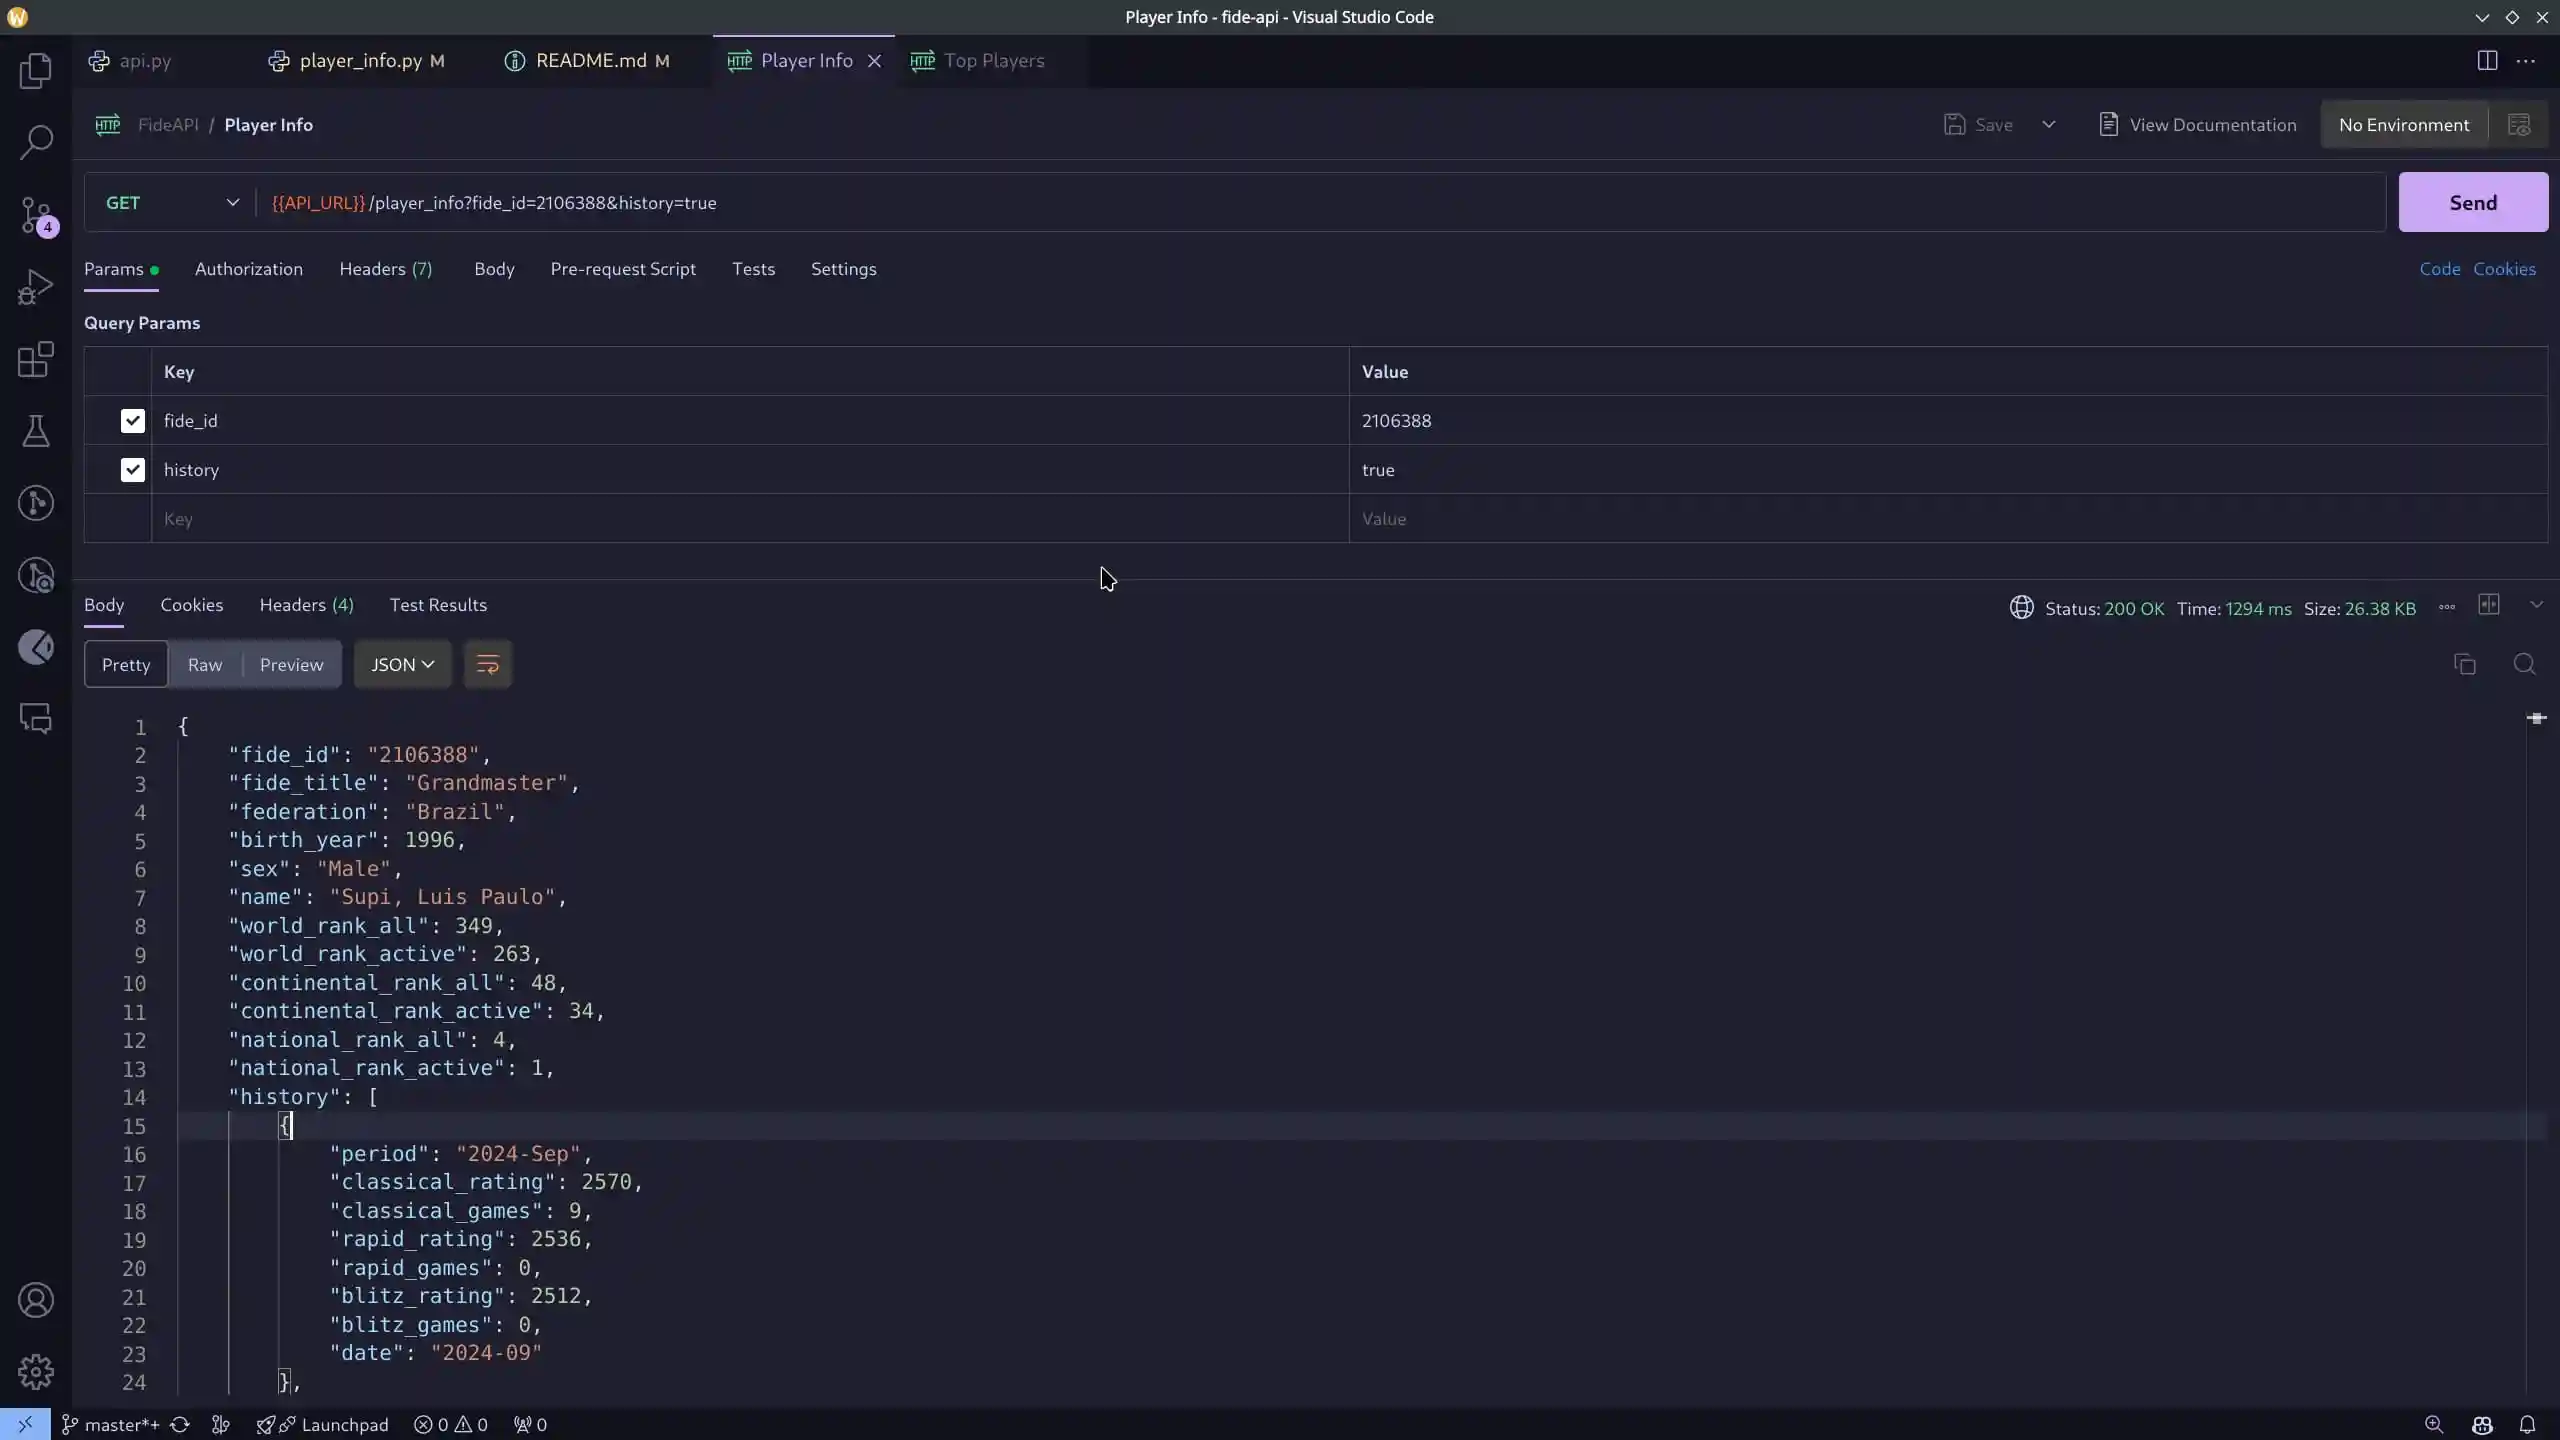Open Thunder Client from the activity bar
Viewport: 2560px width, 1440px height.
click(36, 647)
